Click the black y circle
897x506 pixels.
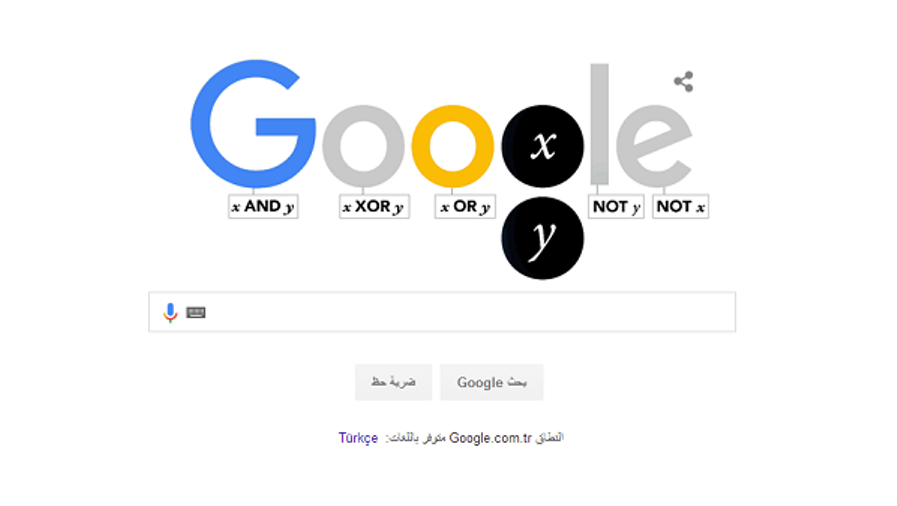pos(542,238)
